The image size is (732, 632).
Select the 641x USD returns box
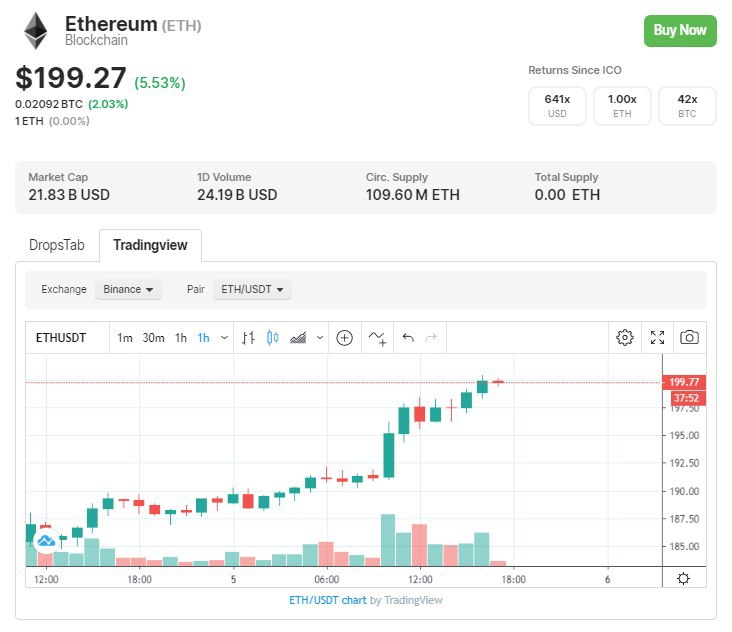[x=557, y=106]
